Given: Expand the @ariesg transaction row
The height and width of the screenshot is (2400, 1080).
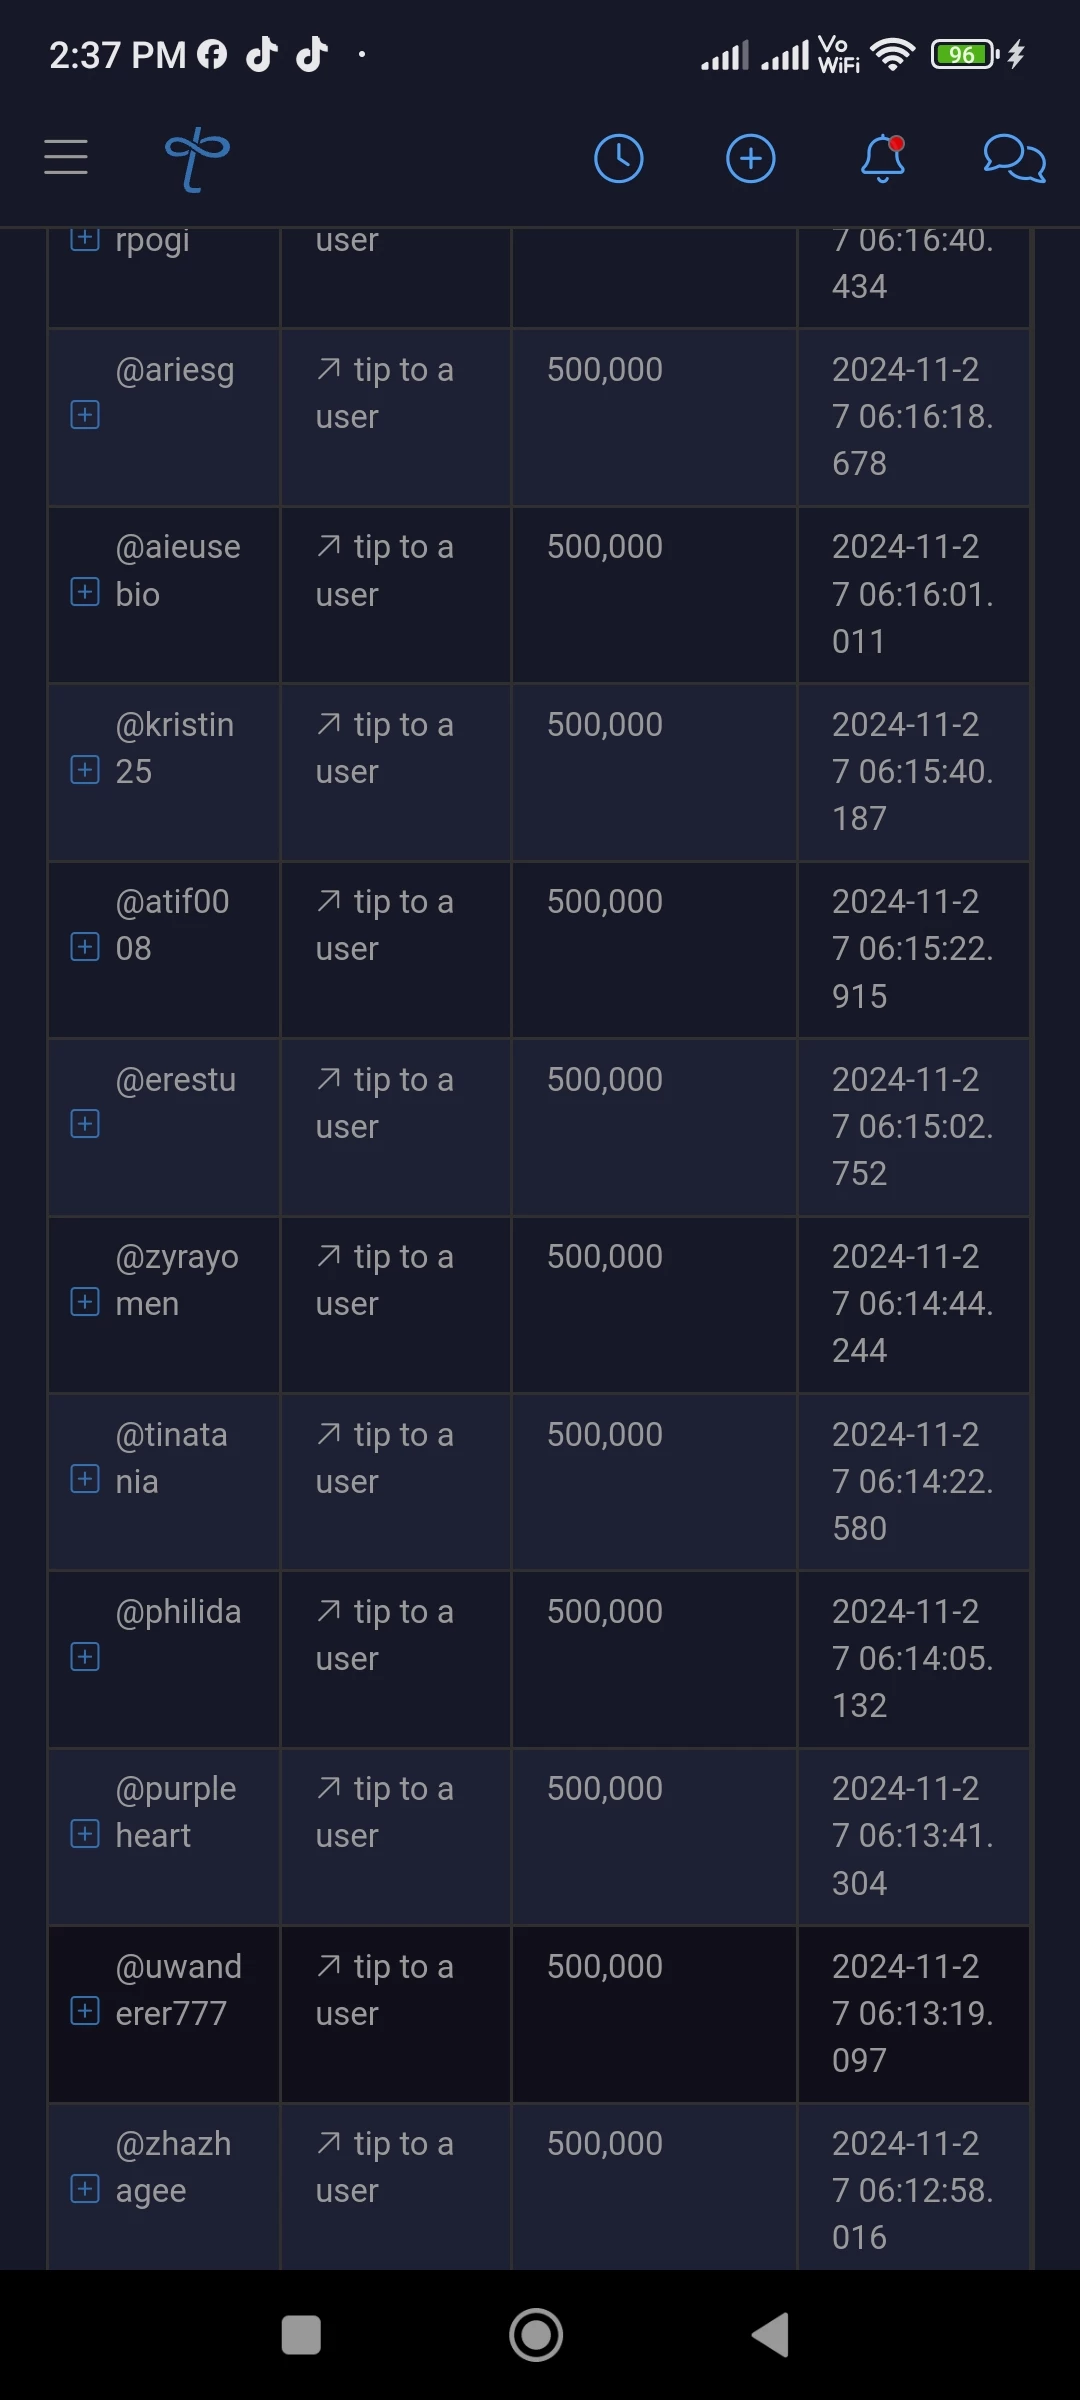Looking at the screenshot, I should click(85, 415).
